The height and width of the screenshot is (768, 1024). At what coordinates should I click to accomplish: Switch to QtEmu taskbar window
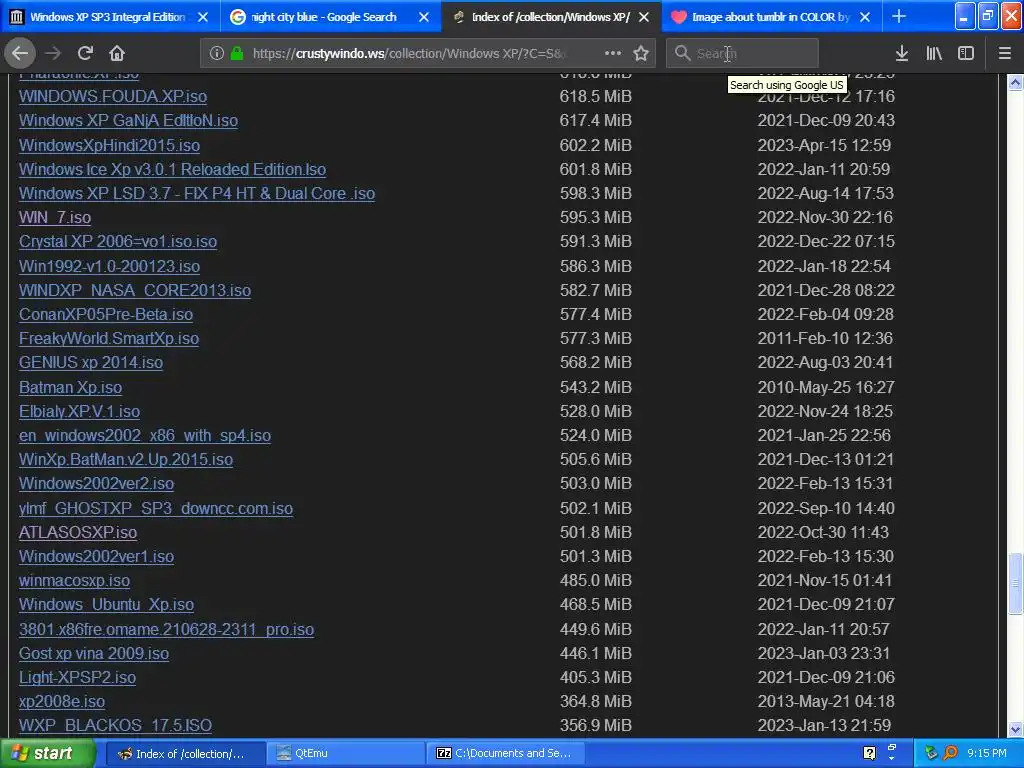click(x=346, y=754)
